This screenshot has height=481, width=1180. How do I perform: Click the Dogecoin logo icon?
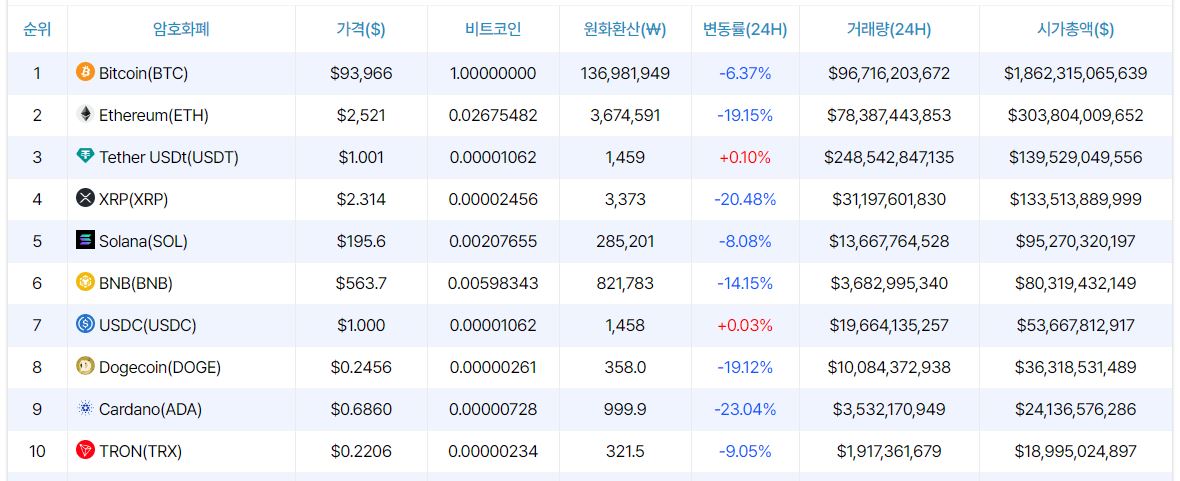pos(86,367)
